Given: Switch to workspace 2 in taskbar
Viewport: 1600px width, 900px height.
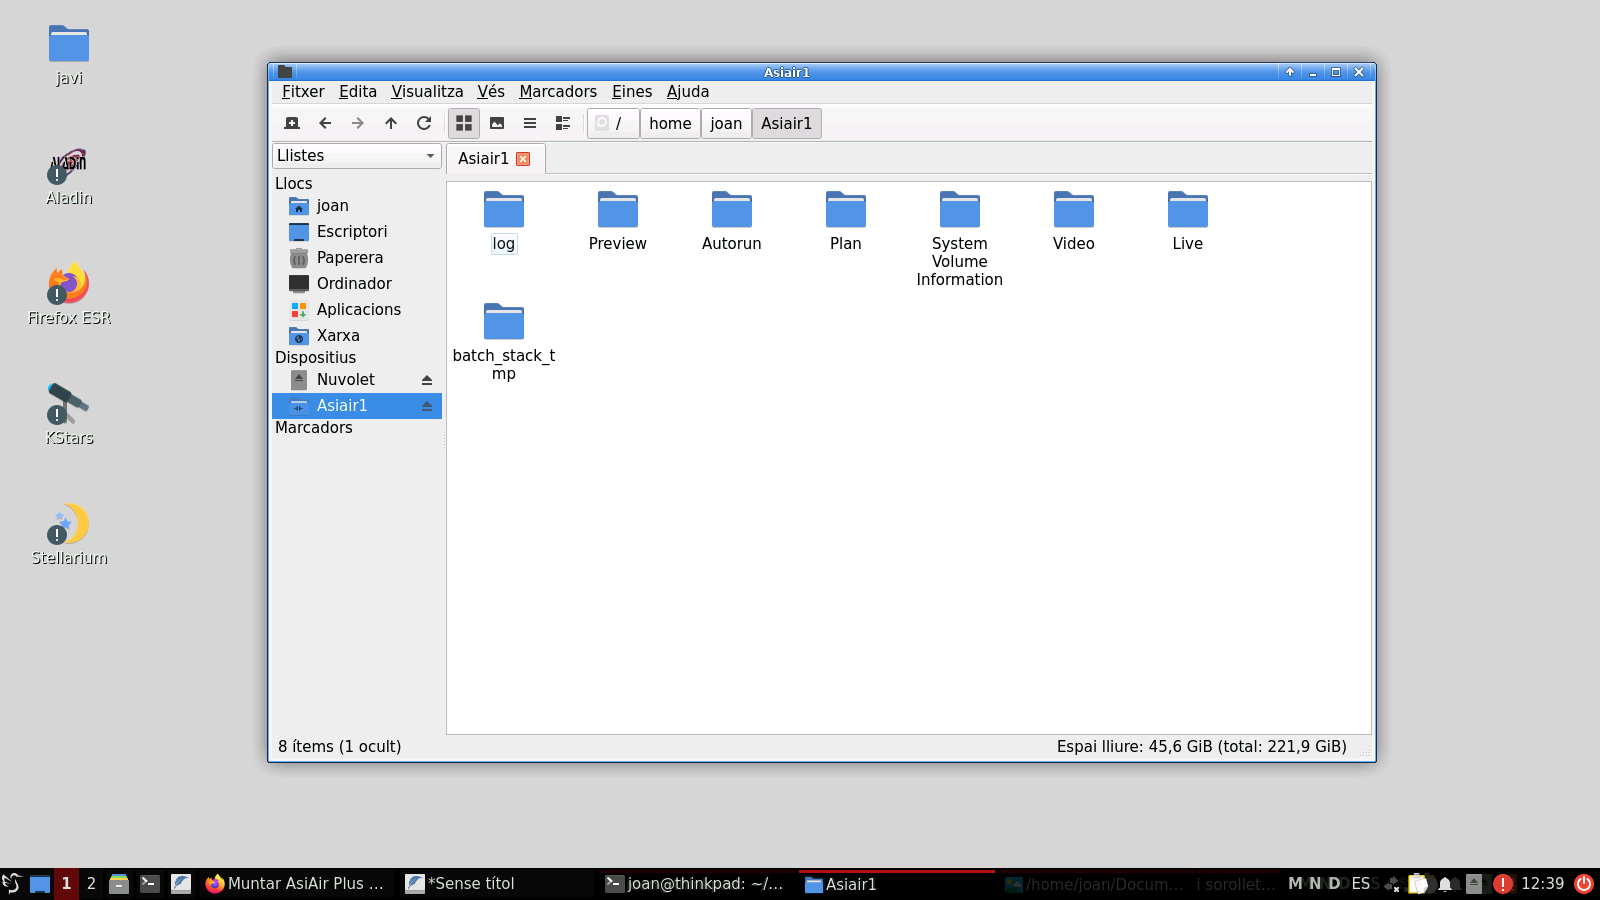Looking at the screenshot, I should click(x=91, y=884).
